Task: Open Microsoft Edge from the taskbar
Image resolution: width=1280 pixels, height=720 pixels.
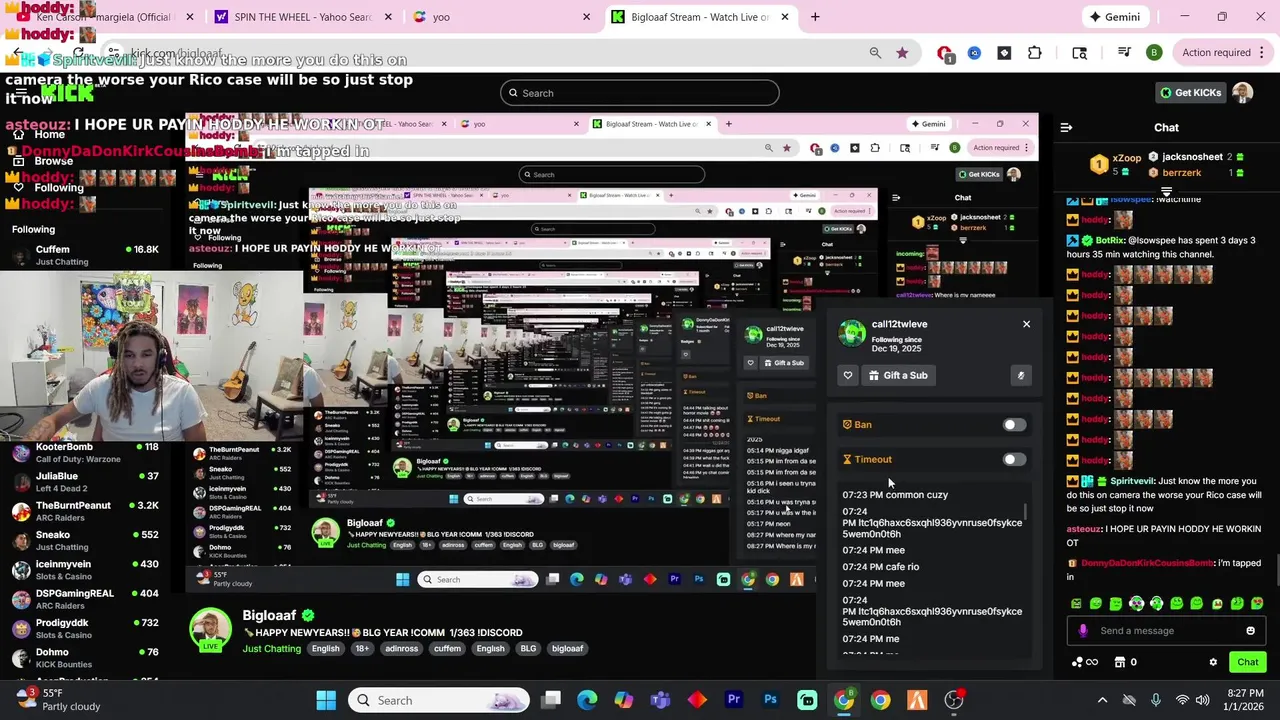Action: (x=587, y=700)
